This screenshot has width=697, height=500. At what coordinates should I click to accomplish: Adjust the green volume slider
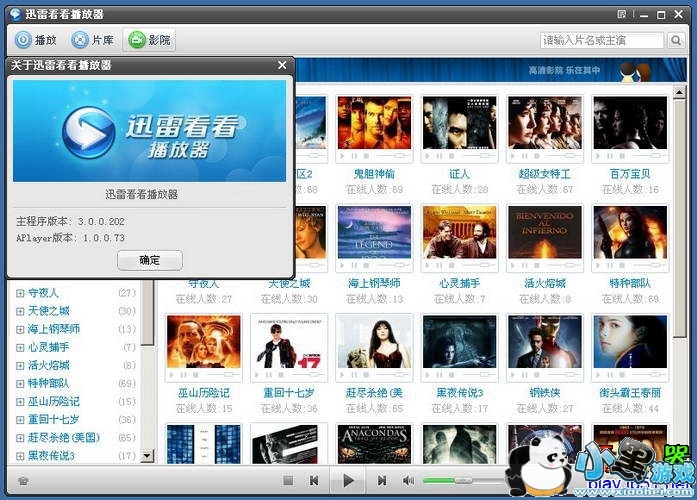coord(464,480)
